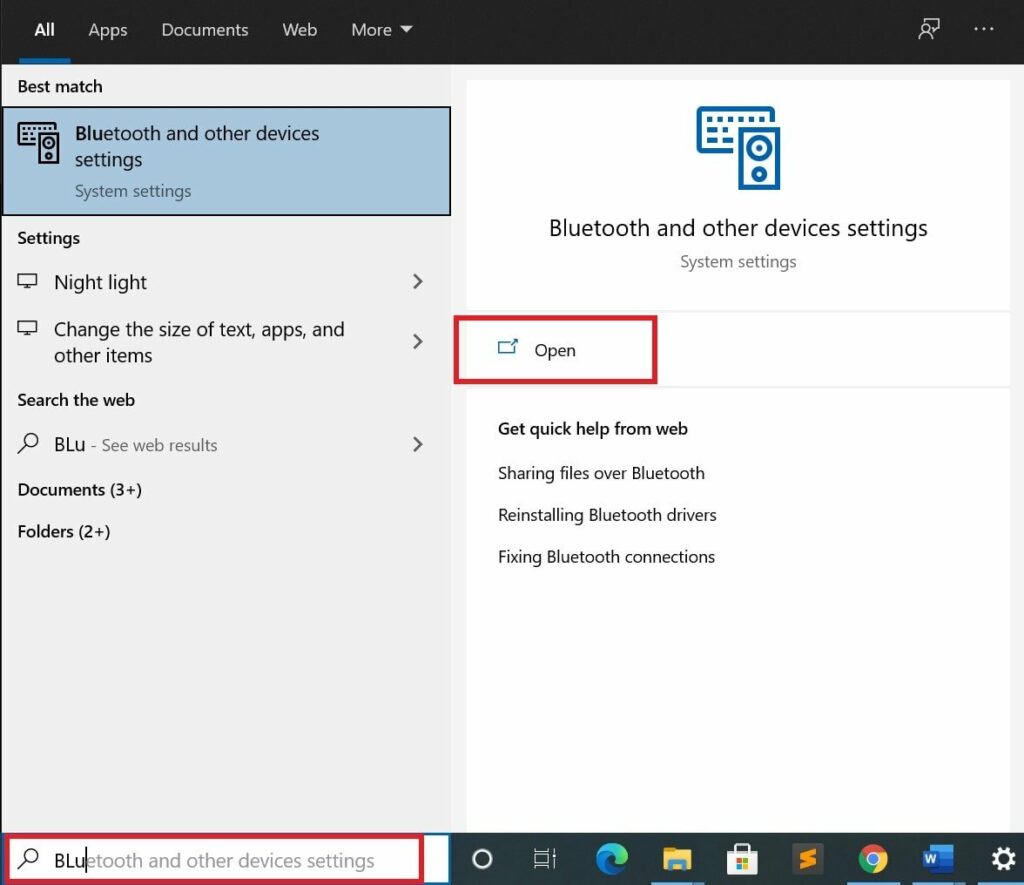
Task: Open Task View from the taskbar
Action: coord(545,859)
